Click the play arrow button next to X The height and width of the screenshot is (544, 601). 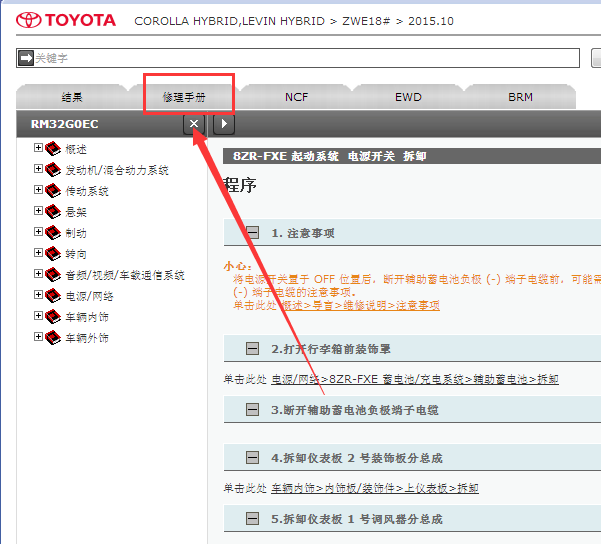(x=224, y=124)
